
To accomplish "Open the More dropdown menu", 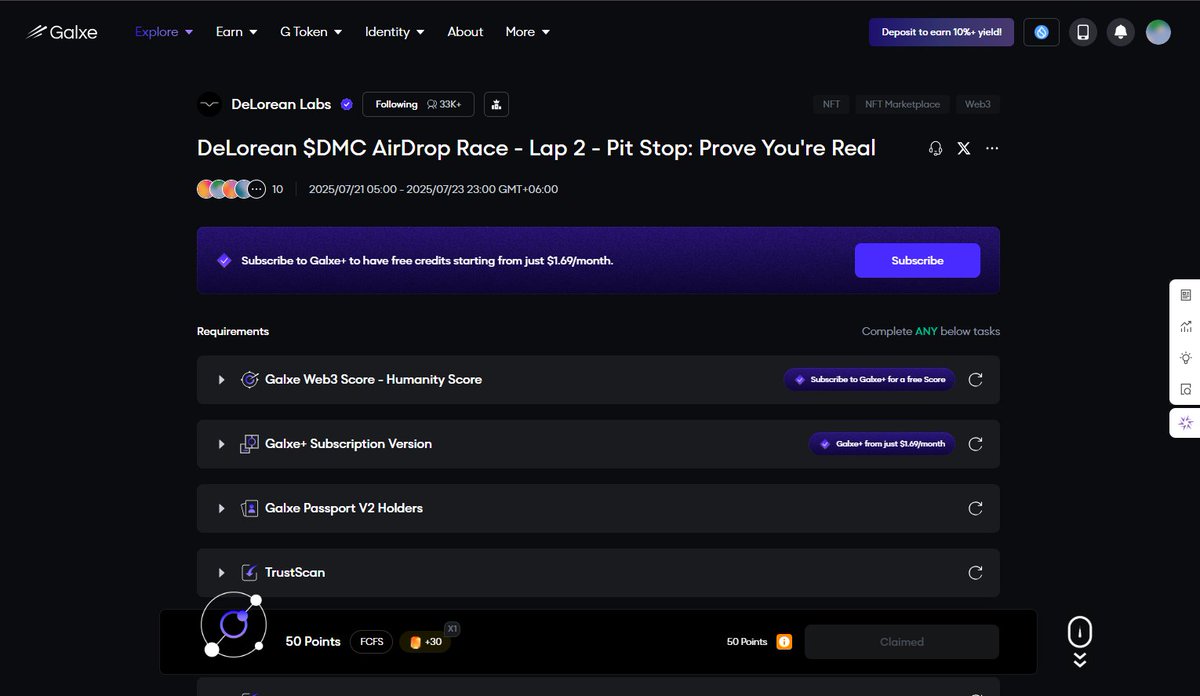I will tap(528, 32).
